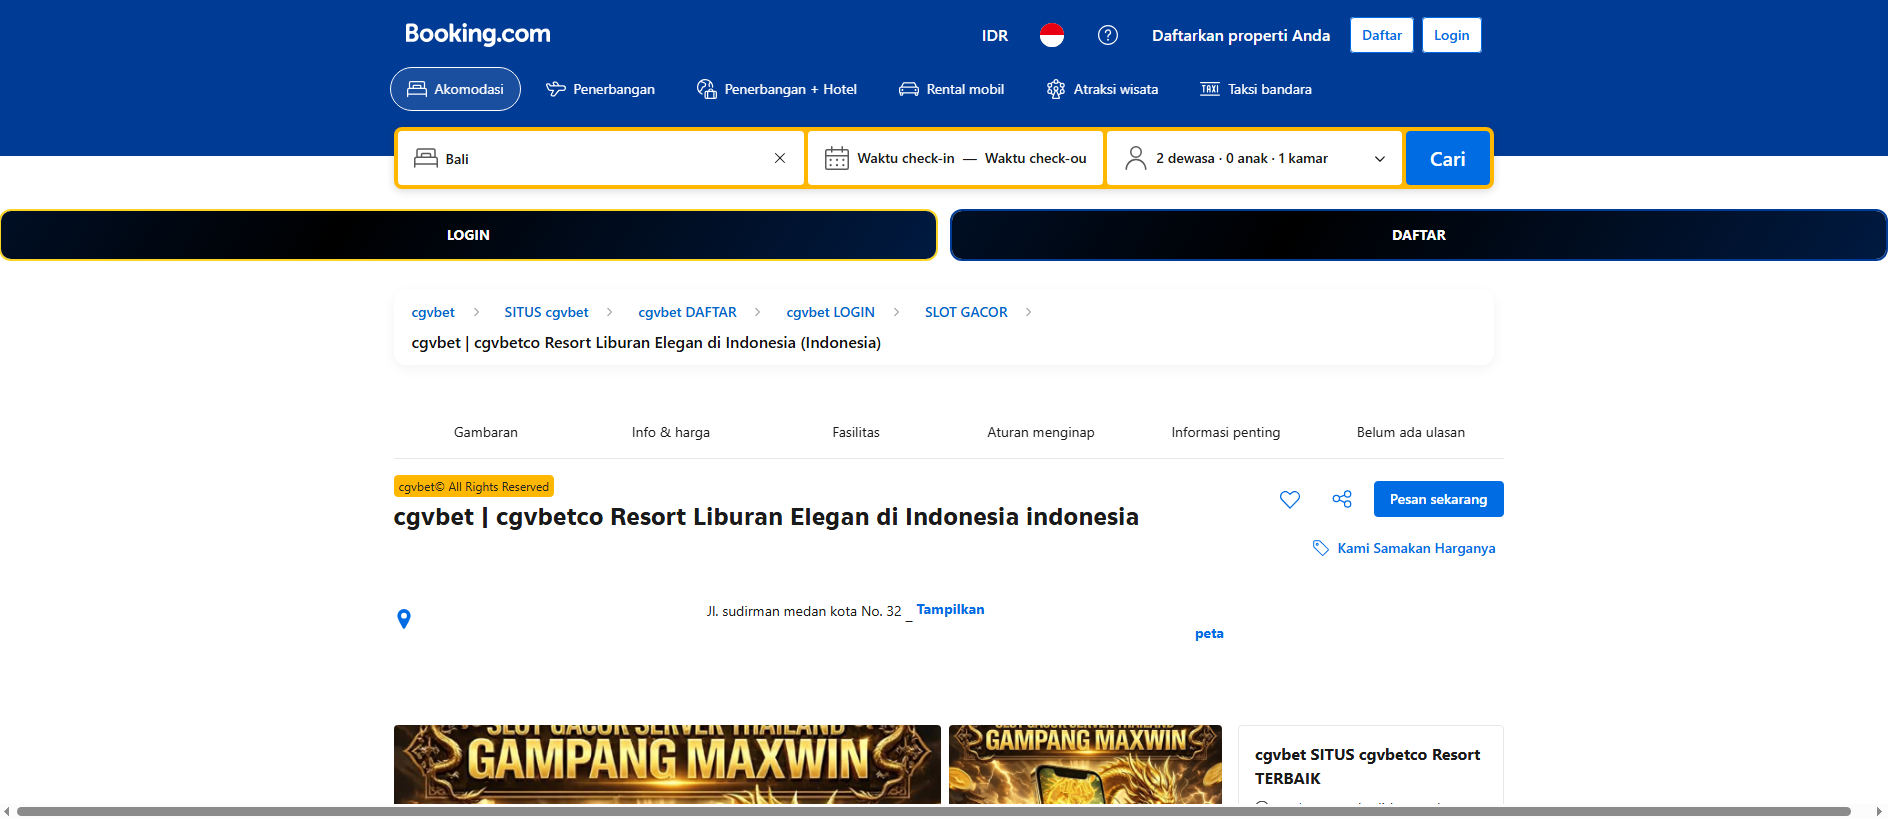Click the Bali destination input field

coord(600,159)
